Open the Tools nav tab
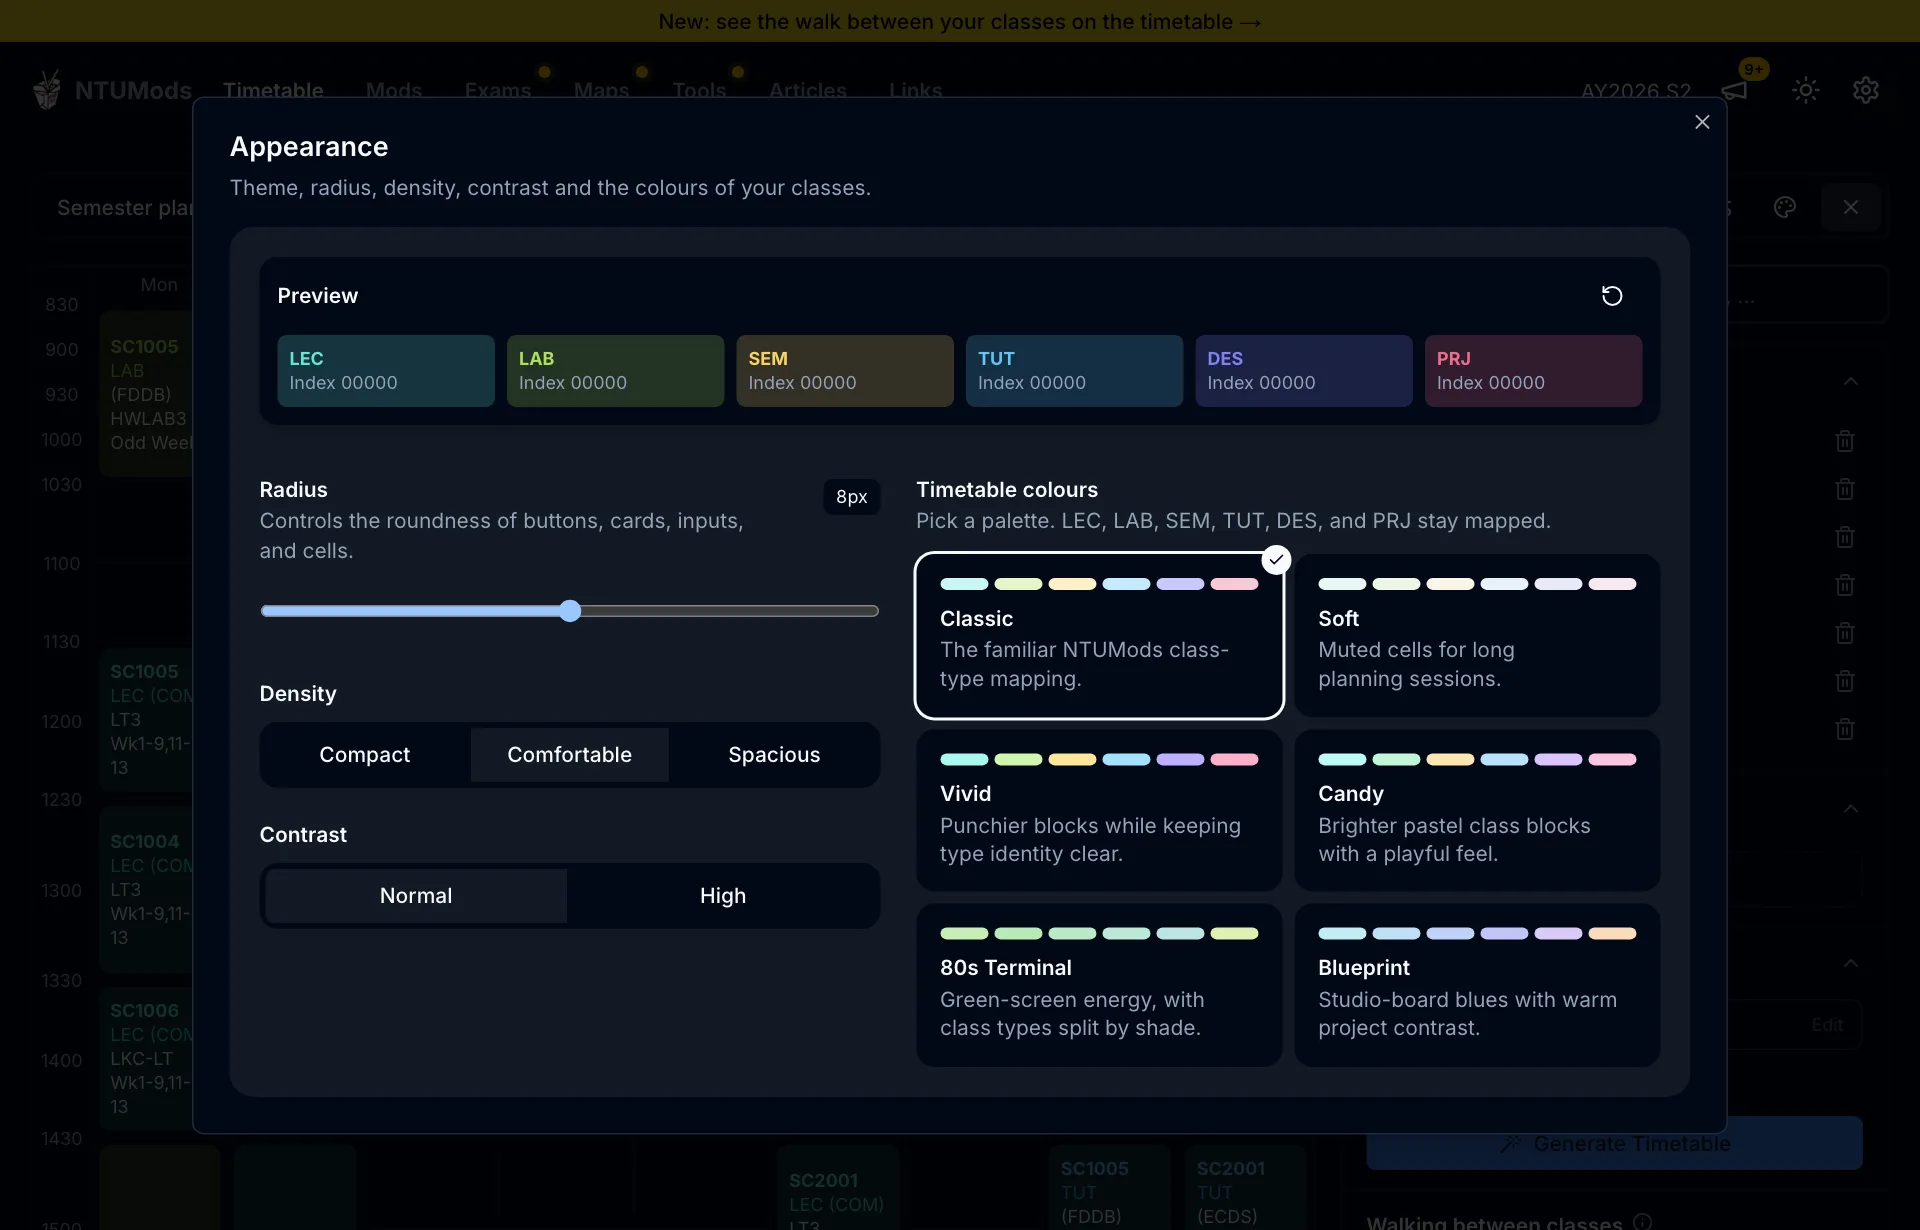Viewport: 1920px width, 1230px height. pos(699,91)
